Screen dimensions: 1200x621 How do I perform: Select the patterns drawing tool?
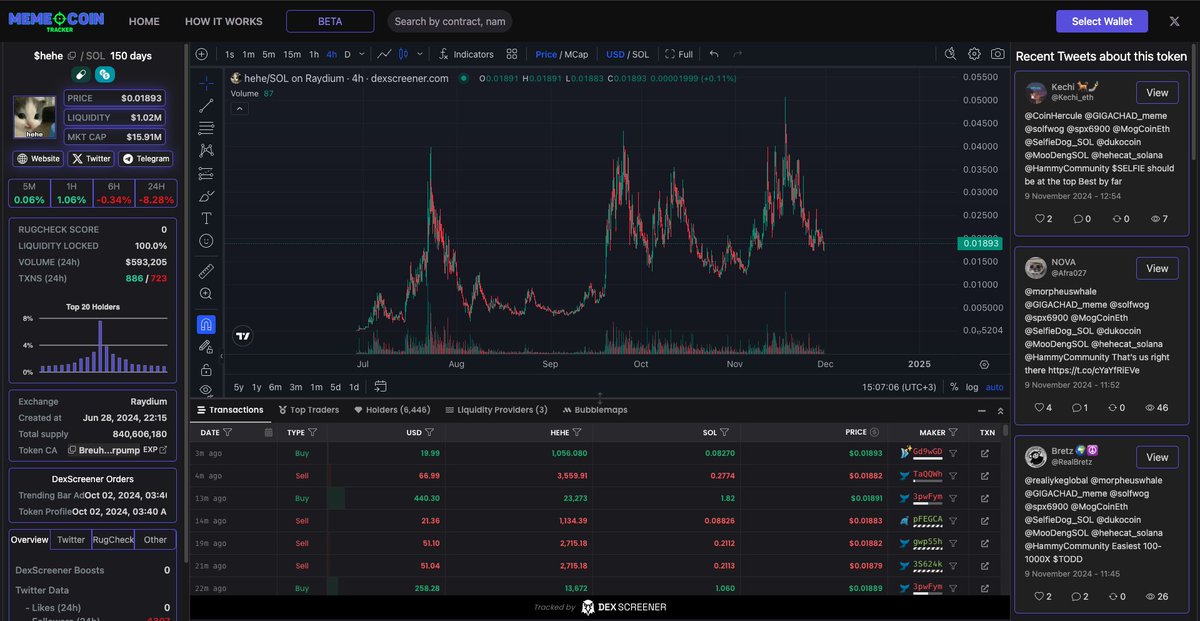(x=206, y=151)
